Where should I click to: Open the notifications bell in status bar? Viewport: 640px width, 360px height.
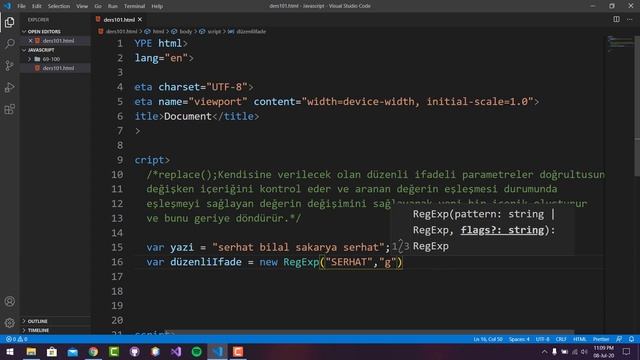(x=631, y=339)
